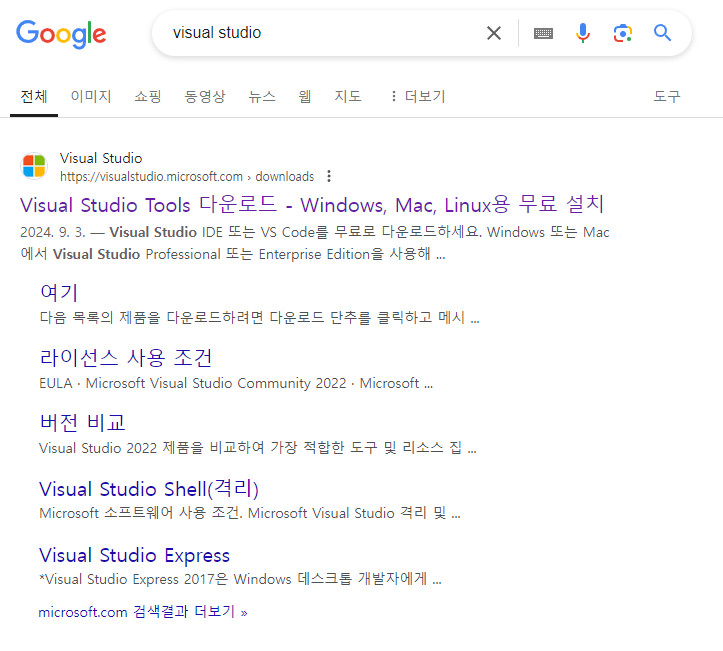This screenshot has width=723, height=651.
Task: Click the Microsoft favicon of the result
Action: (34, 166)
